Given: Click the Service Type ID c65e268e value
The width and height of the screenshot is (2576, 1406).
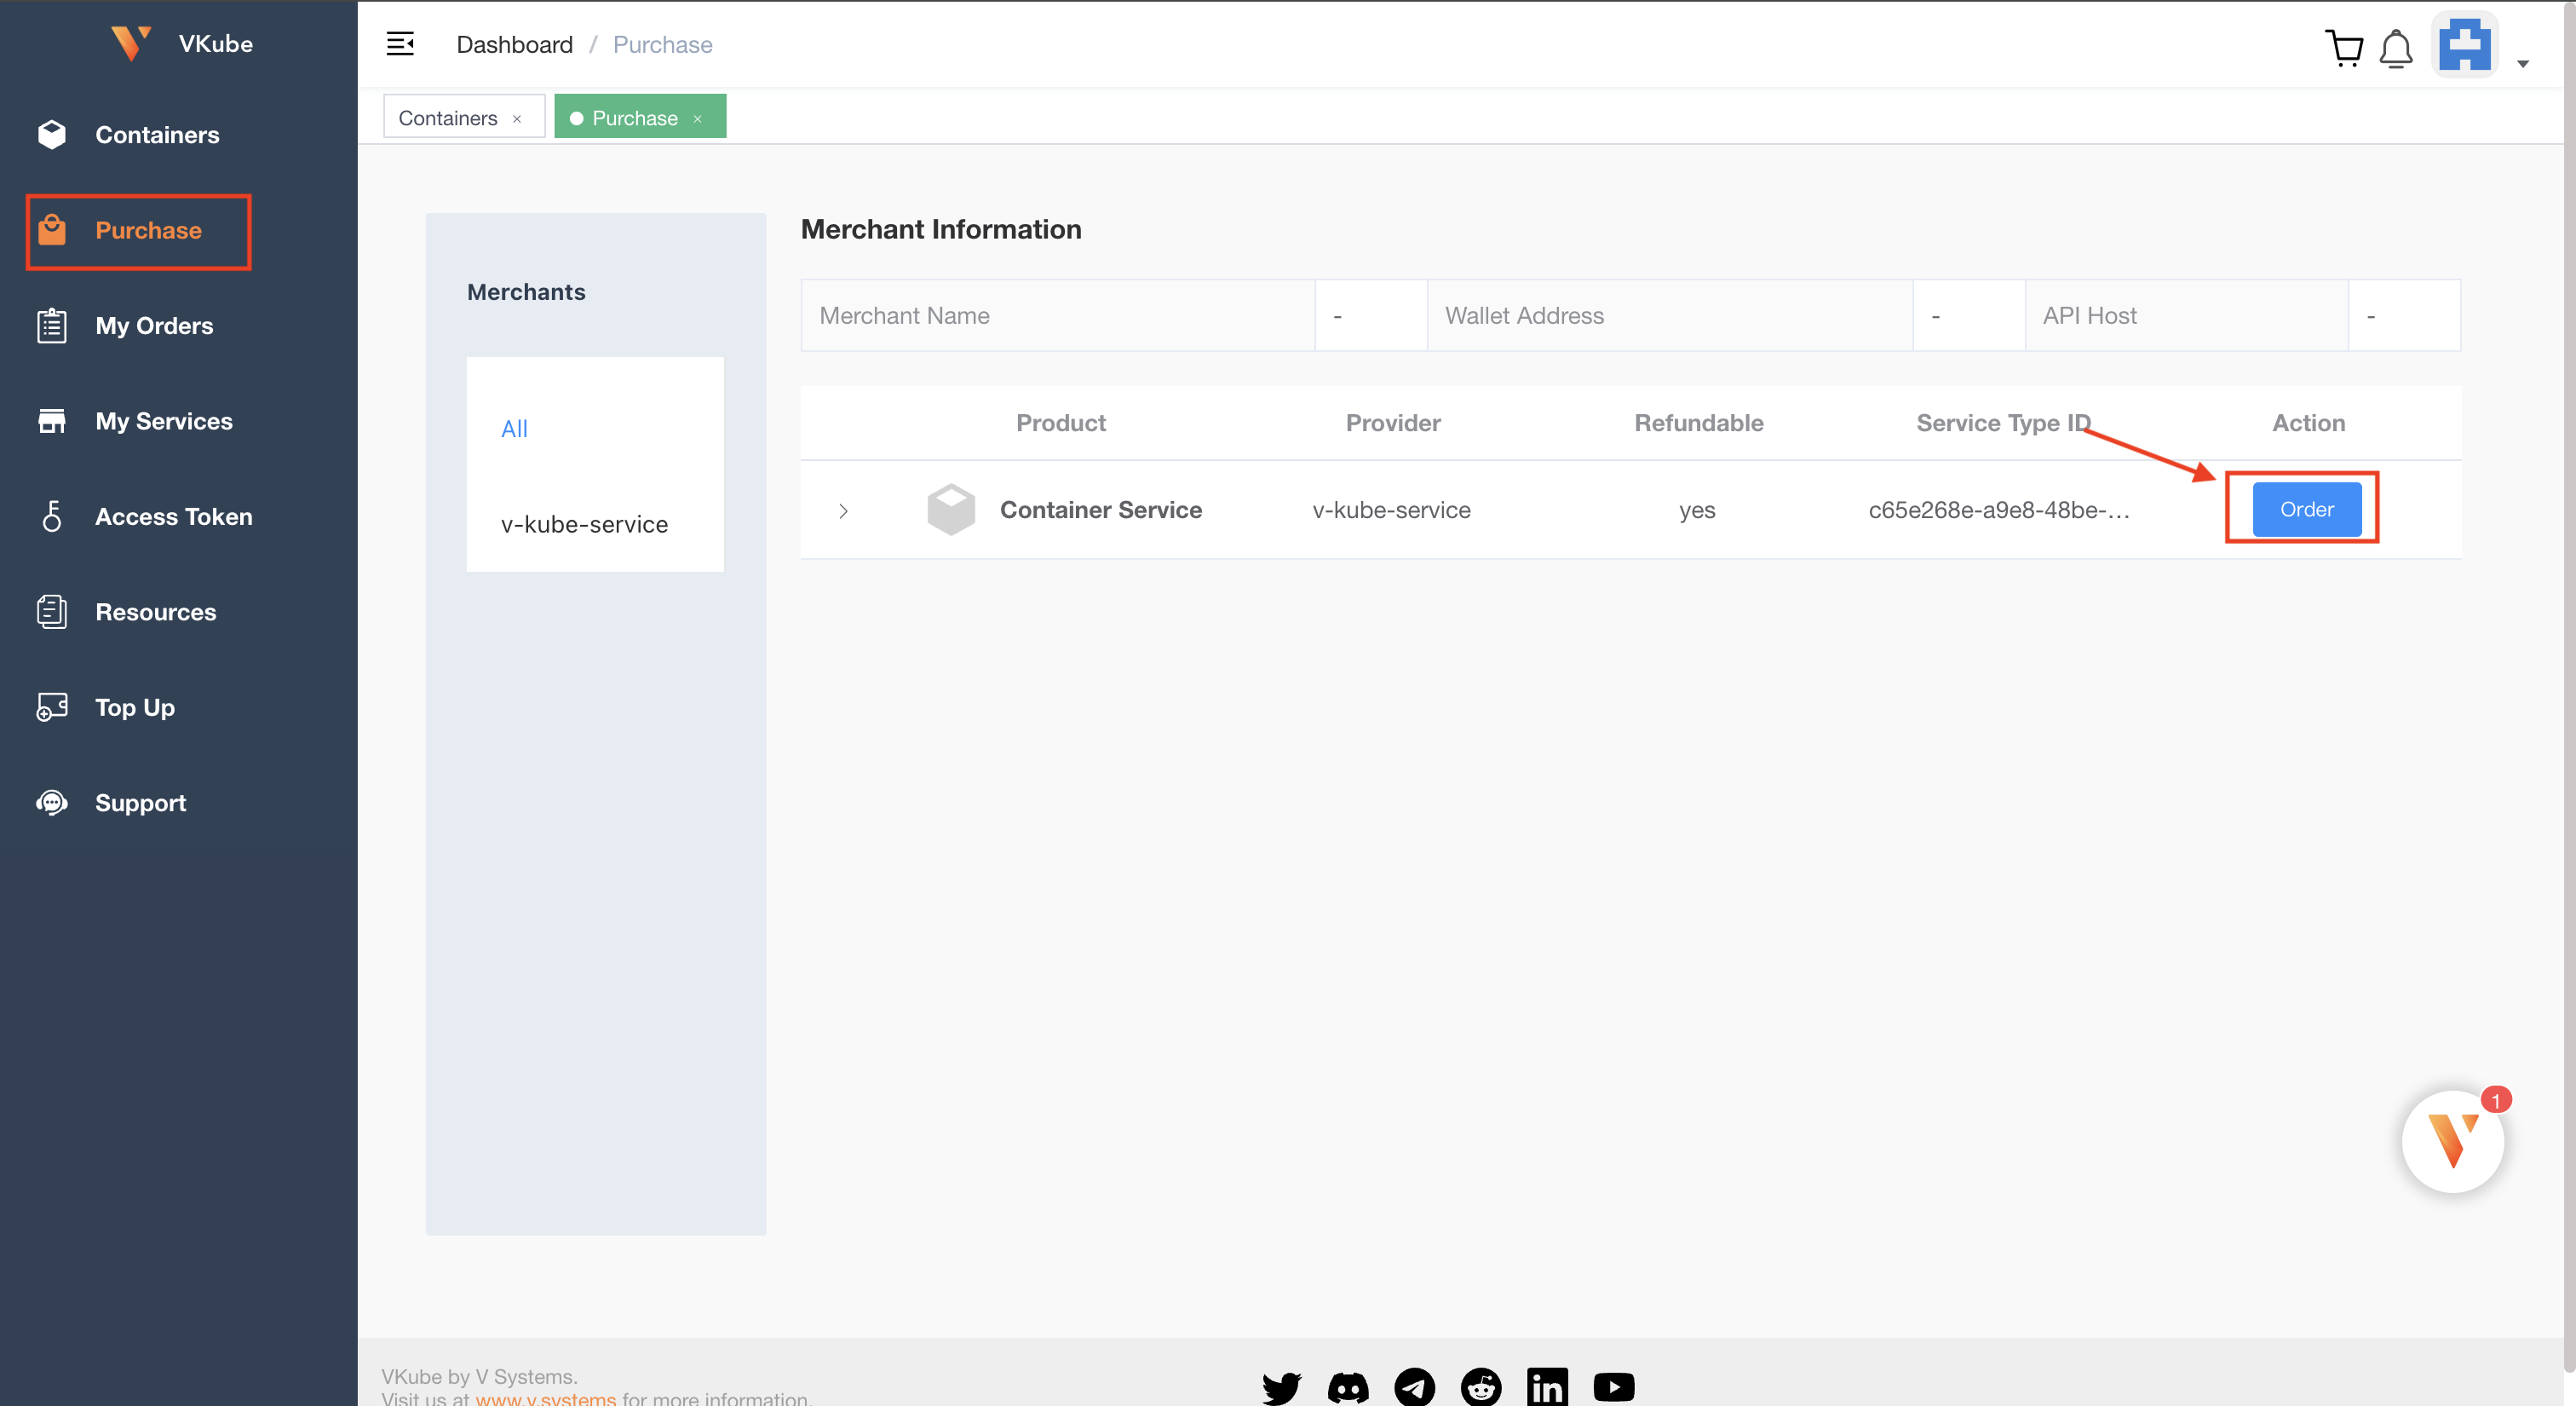Looking at the screenshot, I should click(x=1999, y=510).
